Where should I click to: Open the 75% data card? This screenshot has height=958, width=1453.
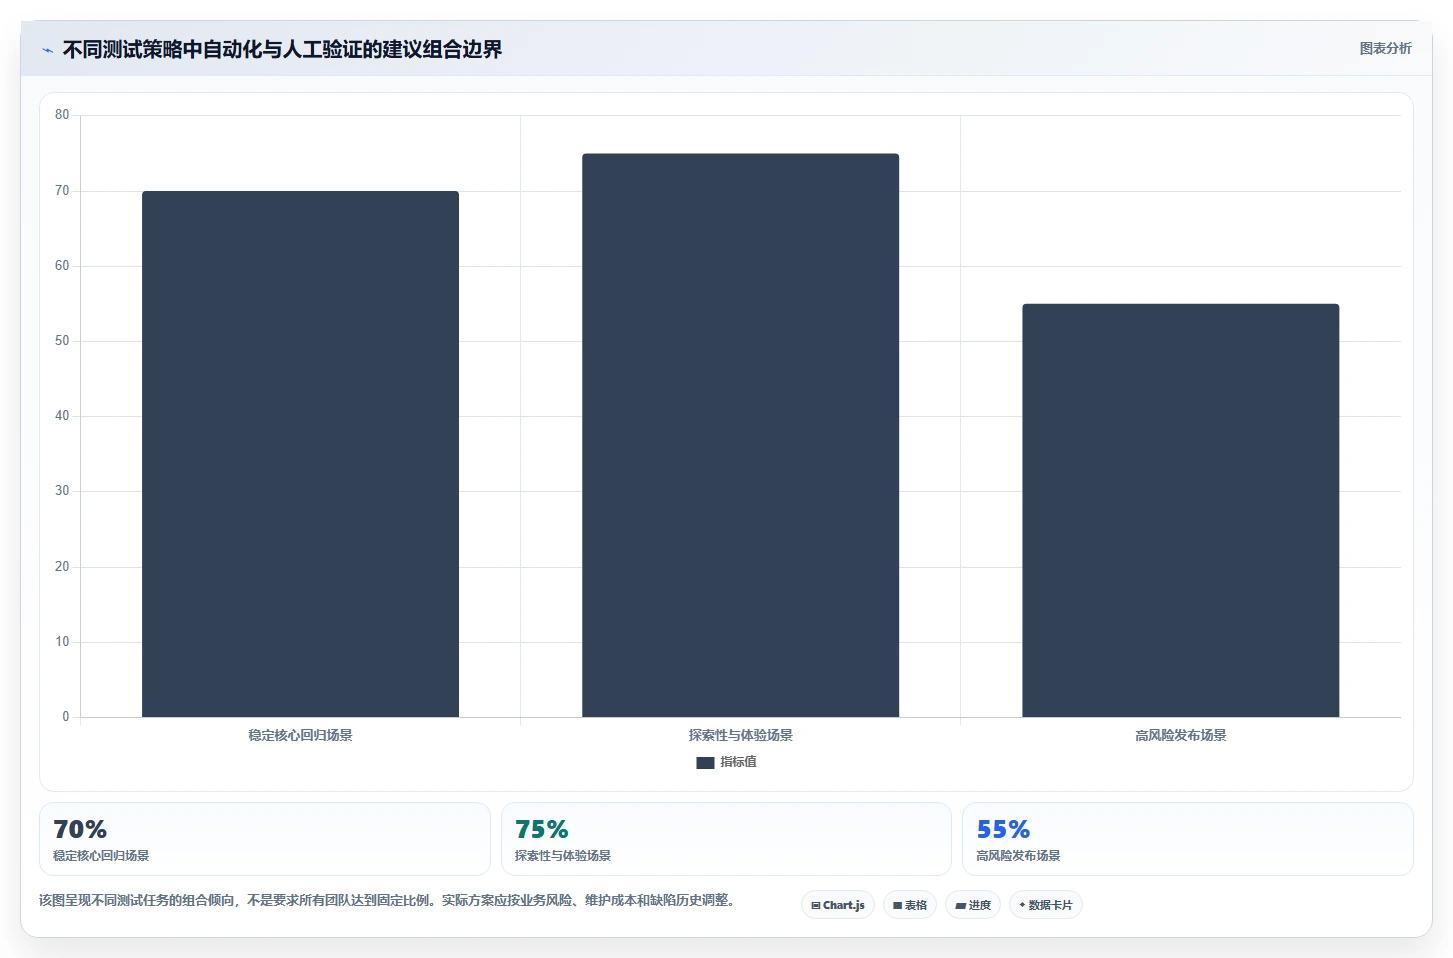726,839
